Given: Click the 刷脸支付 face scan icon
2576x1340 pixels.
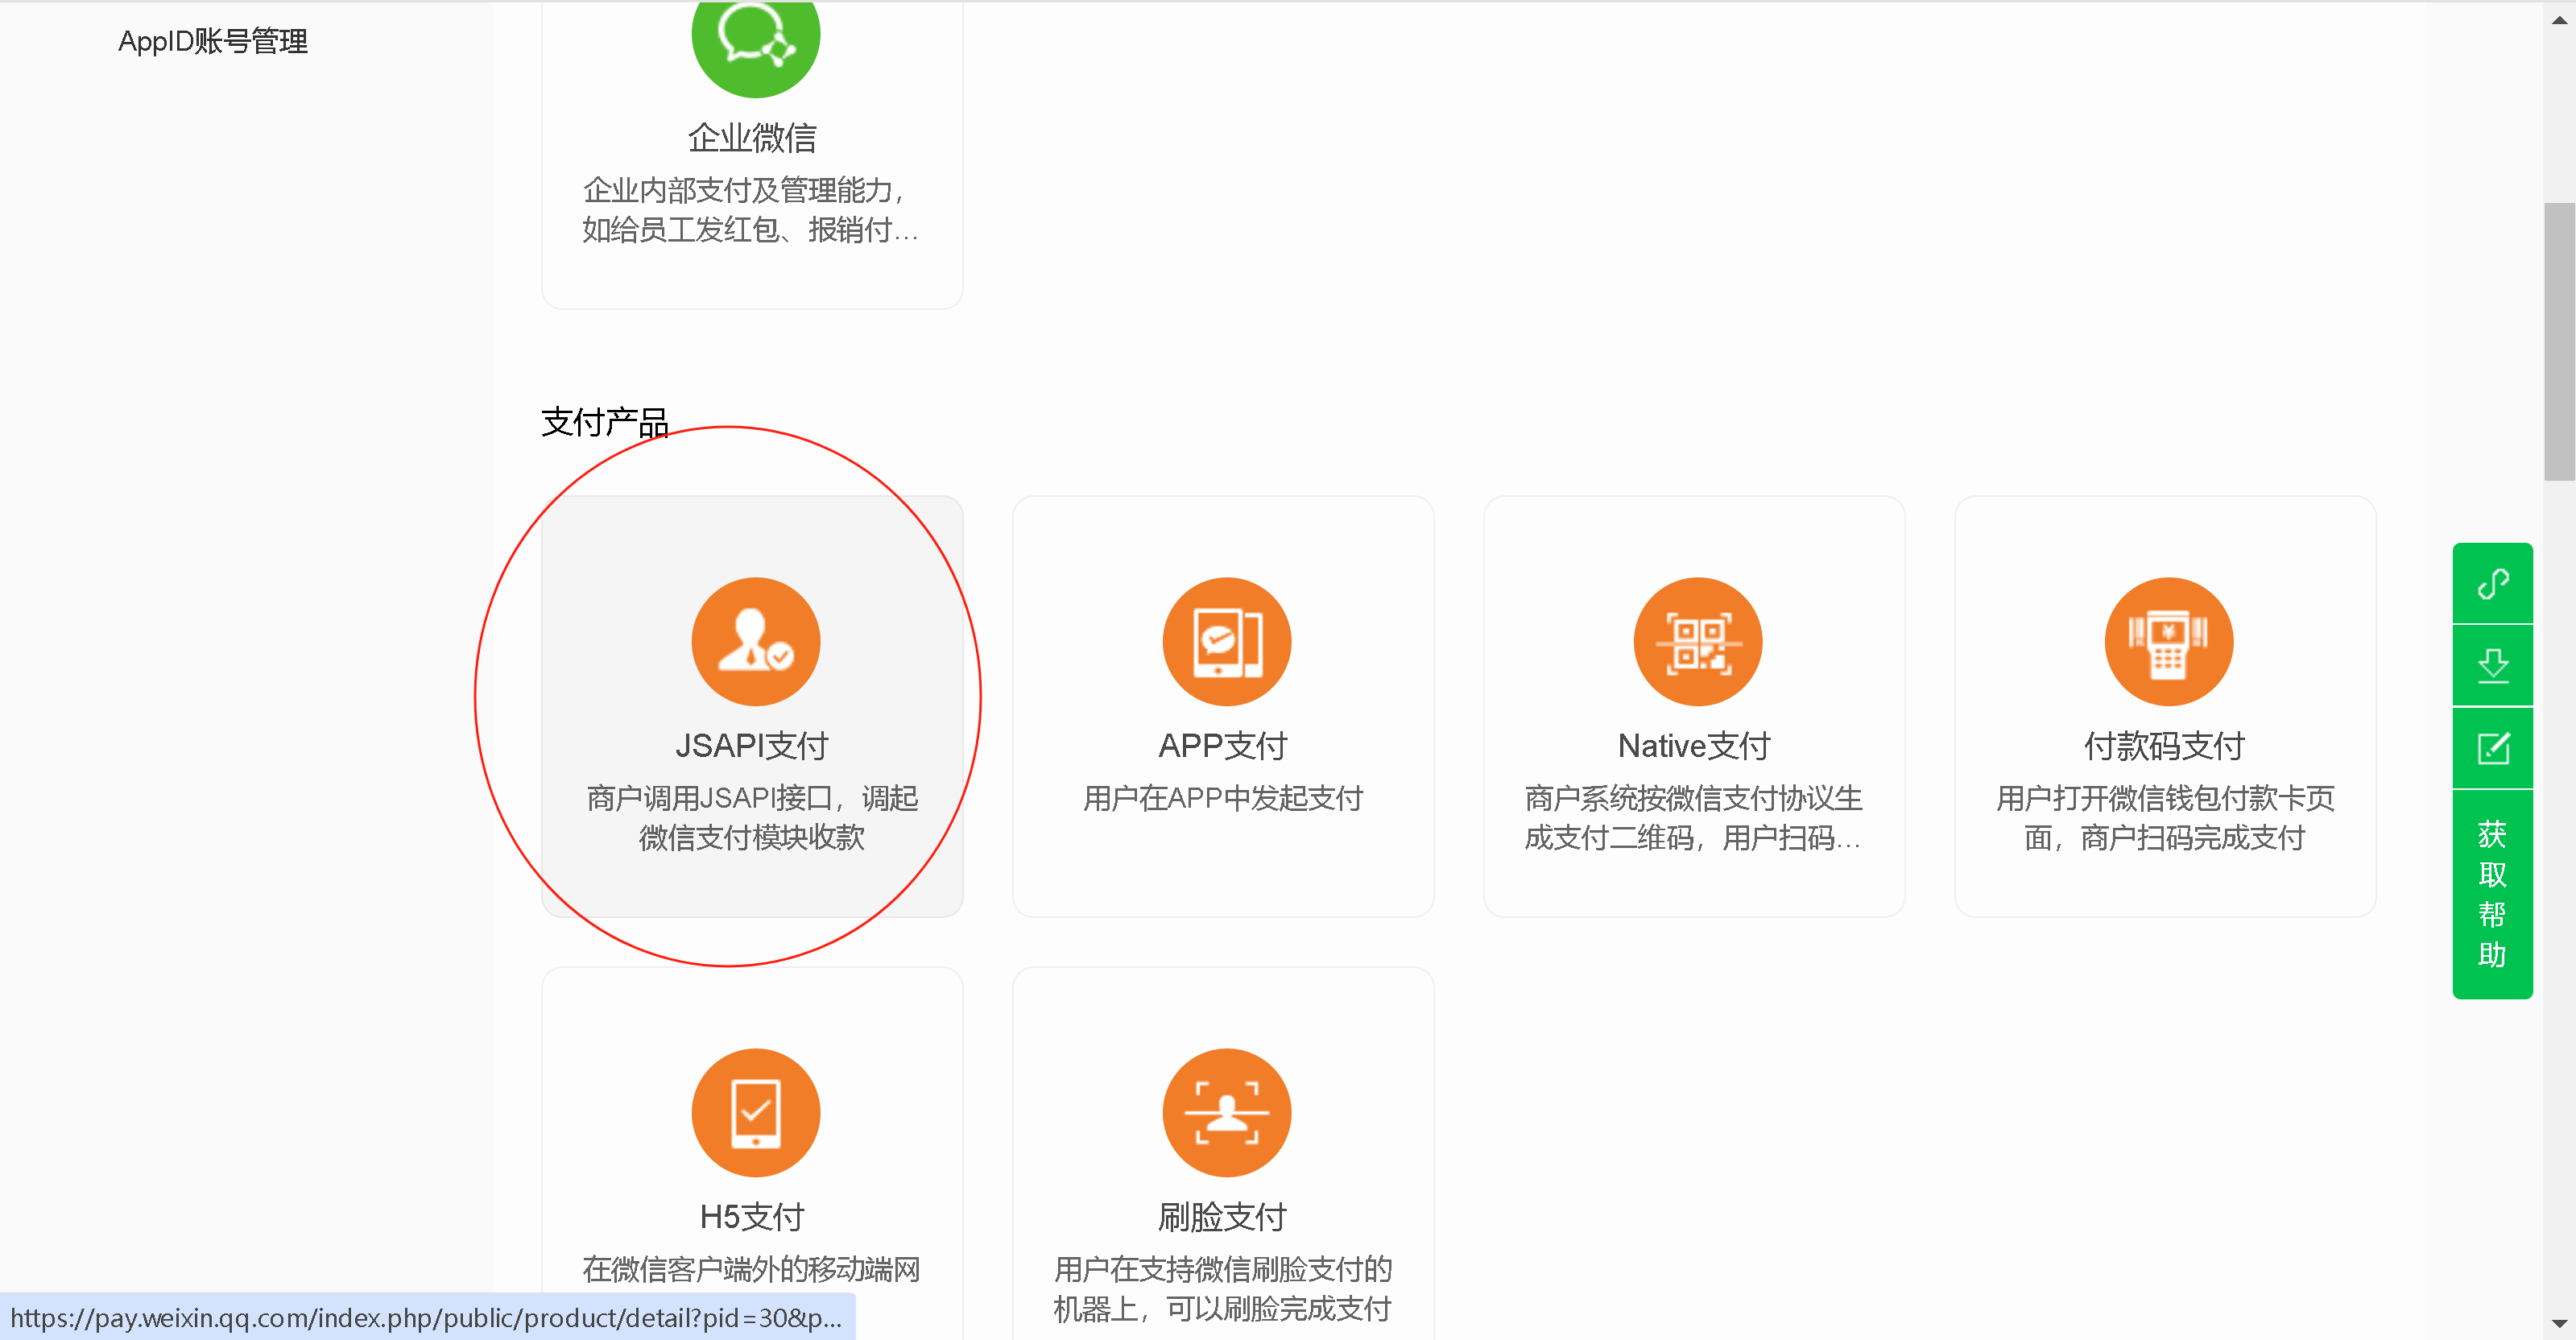Looking at the screenshot, I should (x=1226, y=1112).
